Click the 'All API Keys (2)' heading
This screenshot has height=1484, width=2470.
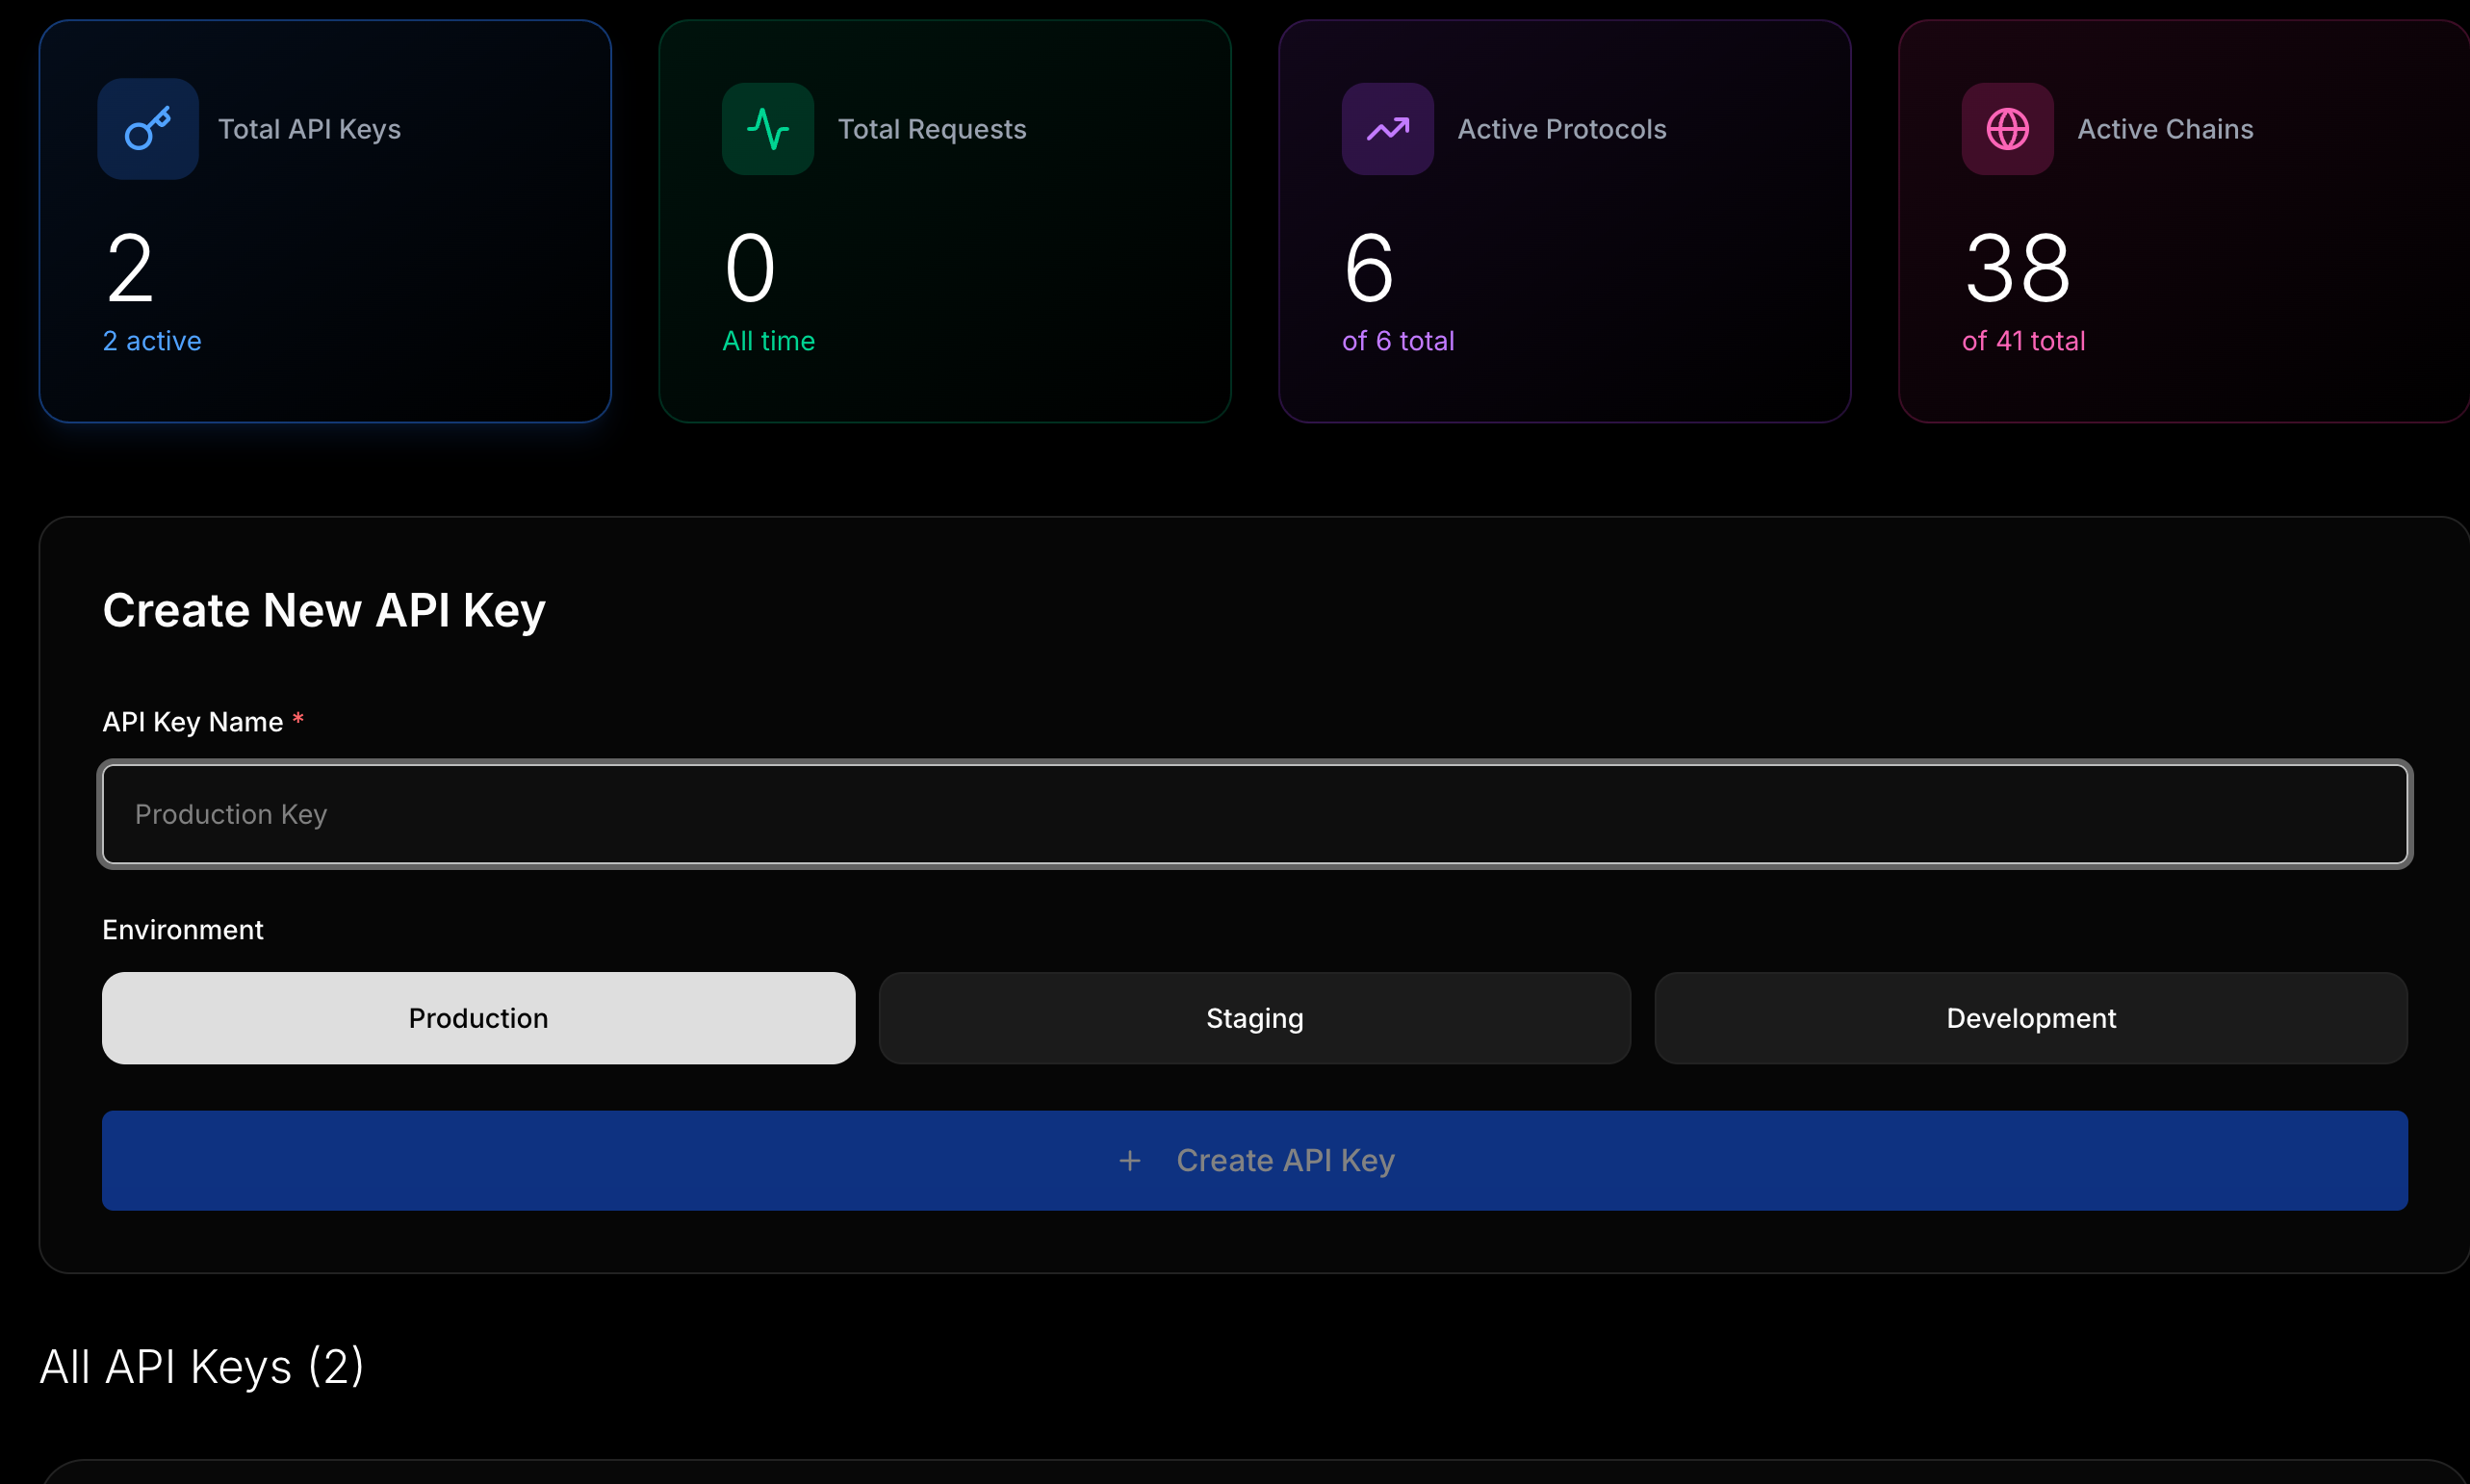pos(202,1366)
